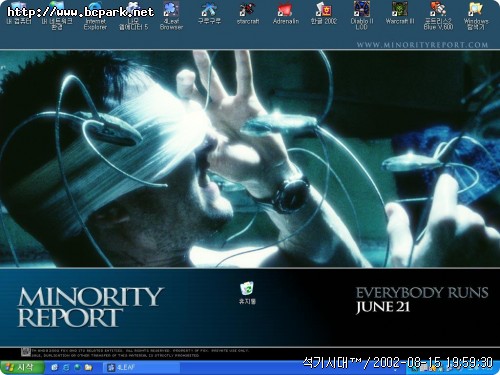The width and height of the screenshot is (500, 375).
Task: Open the My Computer desktop icon
Action: coord(19,14)
